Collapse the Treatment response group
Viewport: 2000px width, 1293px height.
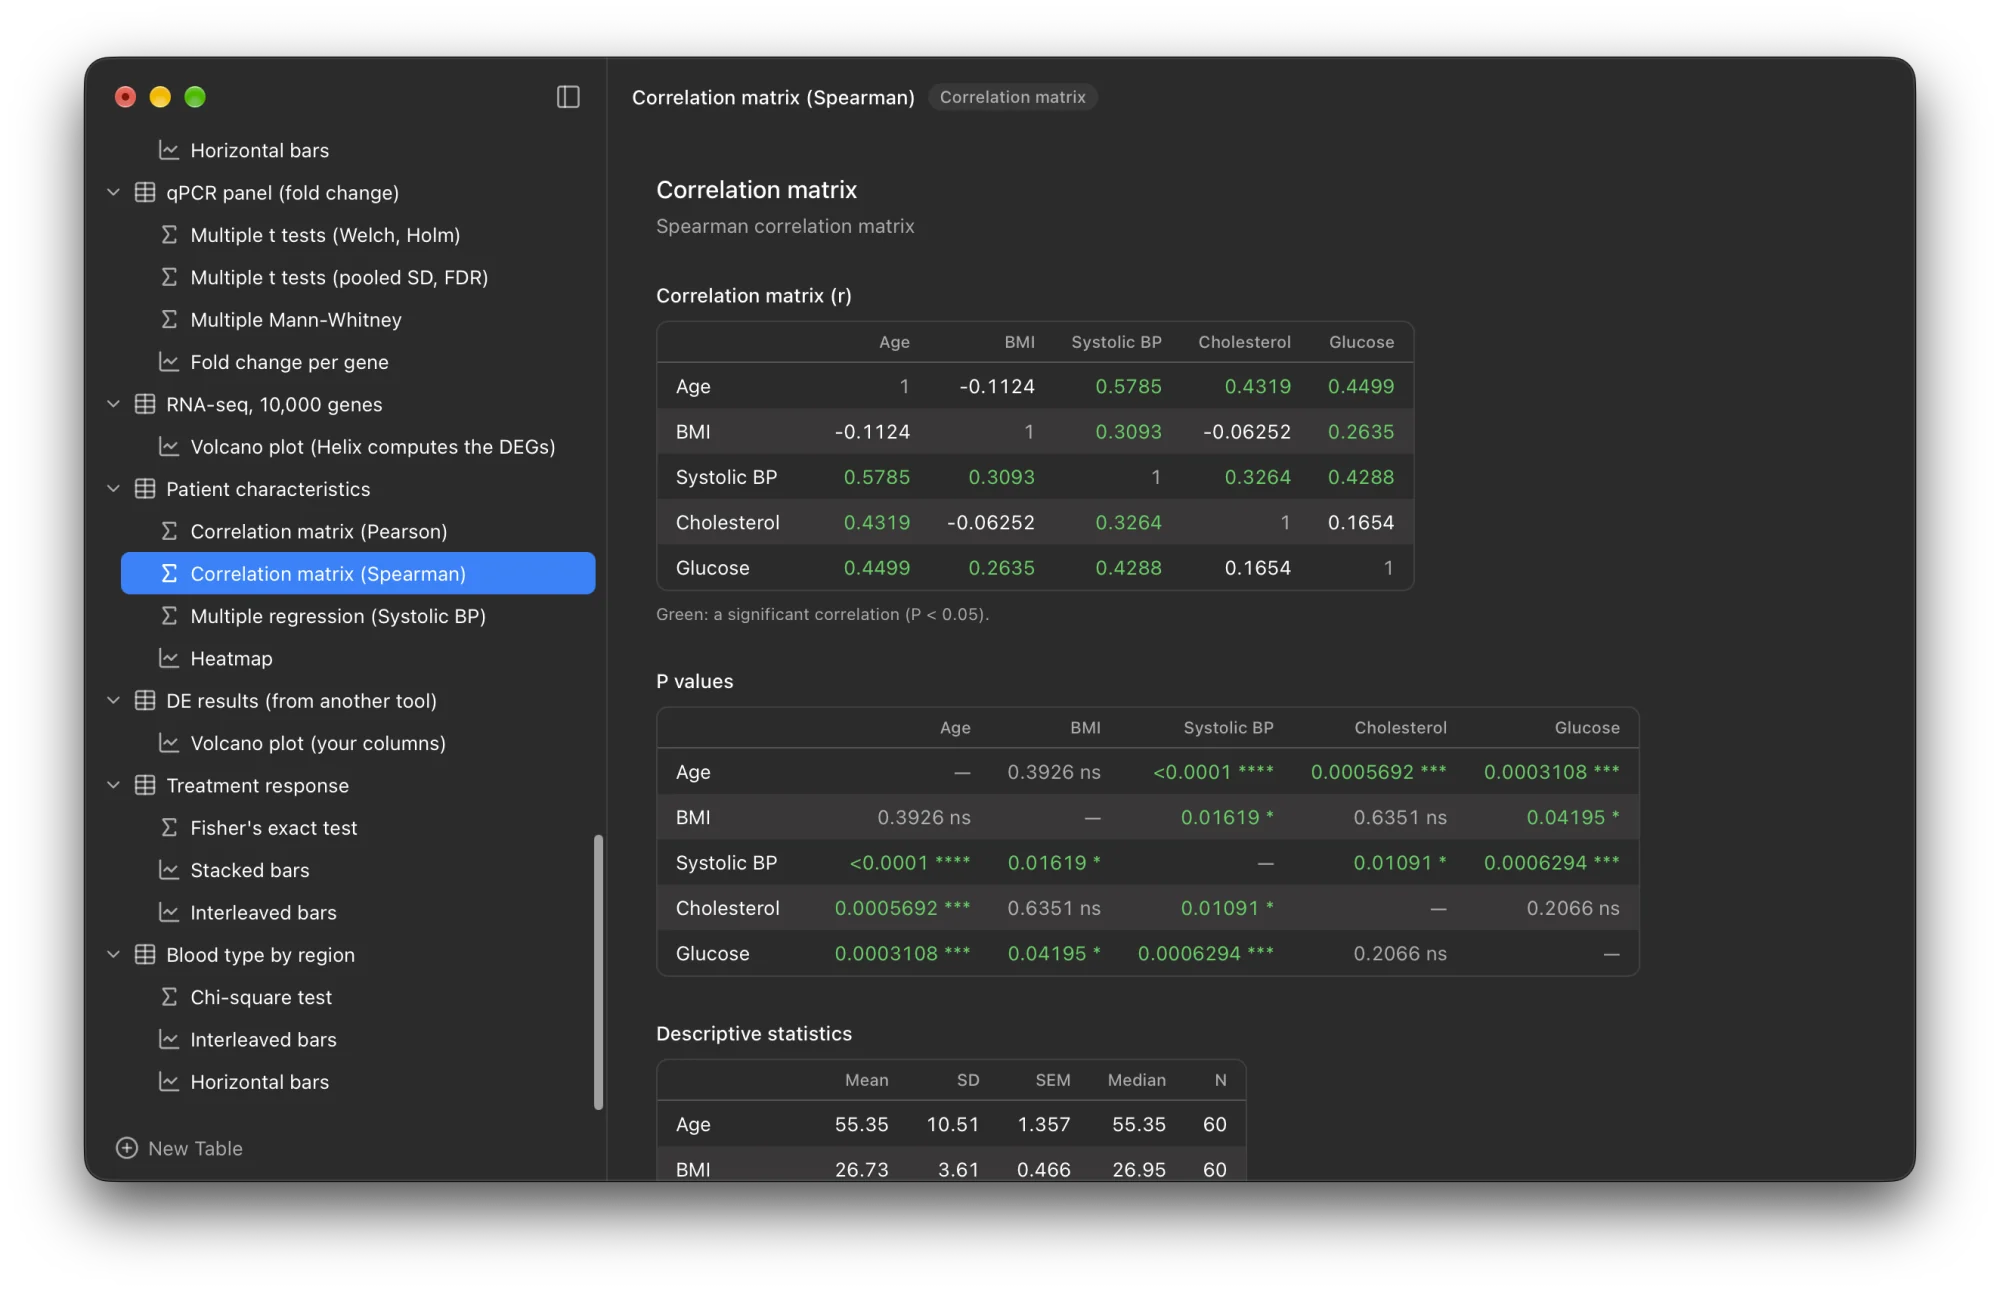[113, 785]
